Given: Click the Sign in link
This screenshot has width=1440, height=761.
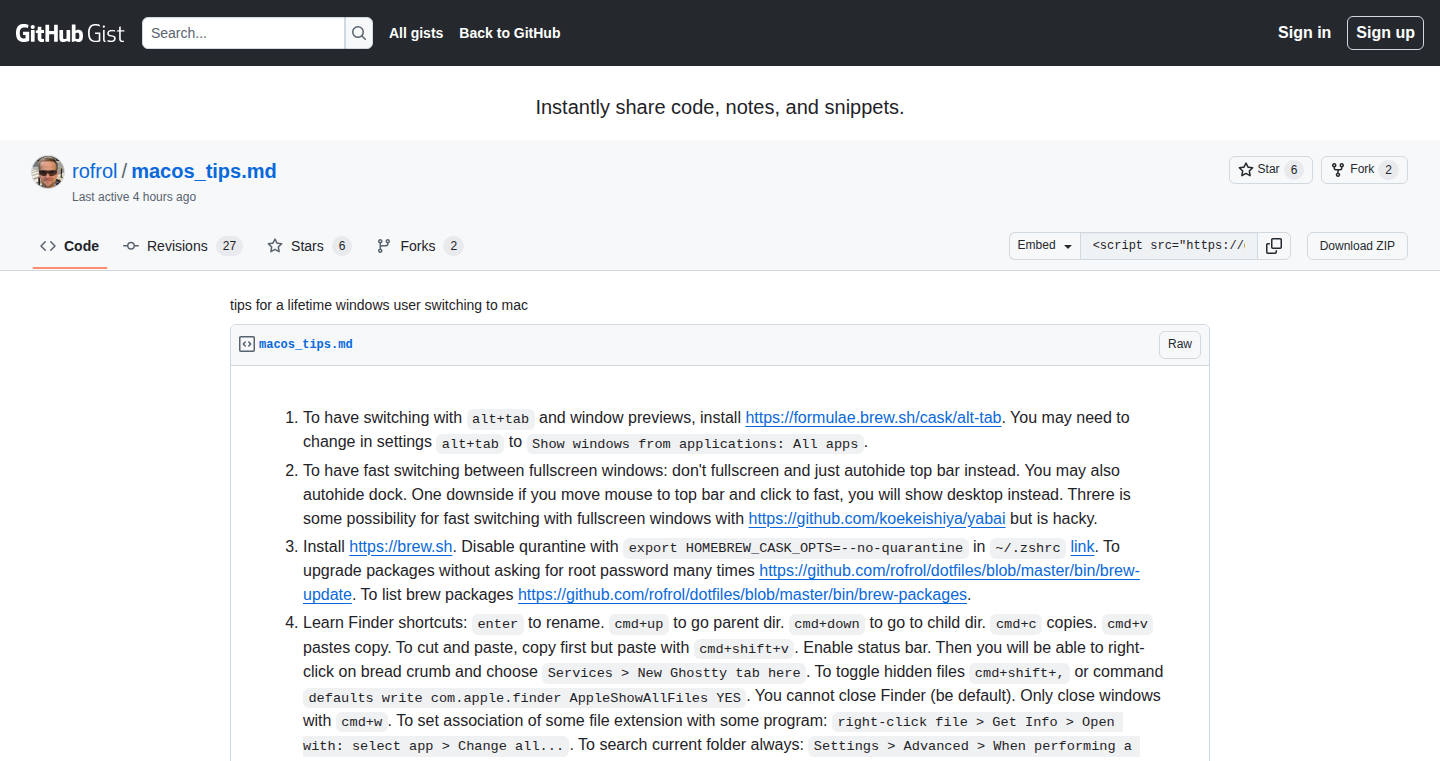Looking at the screenshot, I should (1304, 33).
